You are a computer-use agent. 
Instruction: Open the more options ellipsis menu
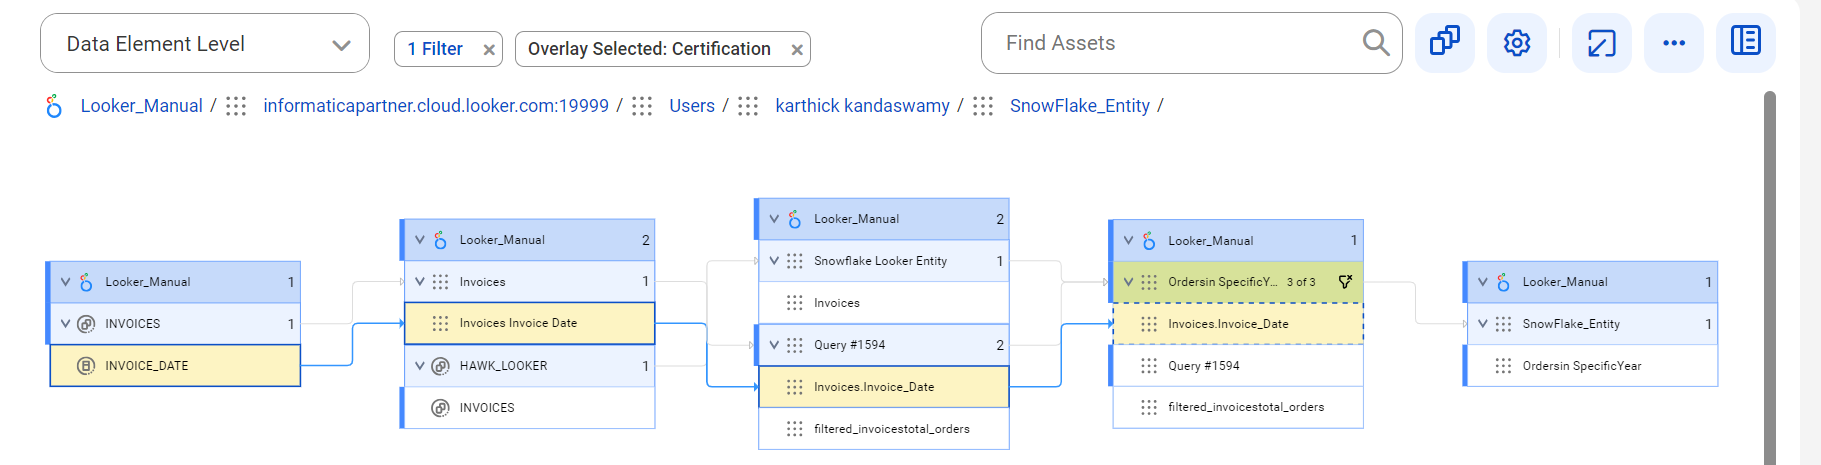tap(1674, 42)
